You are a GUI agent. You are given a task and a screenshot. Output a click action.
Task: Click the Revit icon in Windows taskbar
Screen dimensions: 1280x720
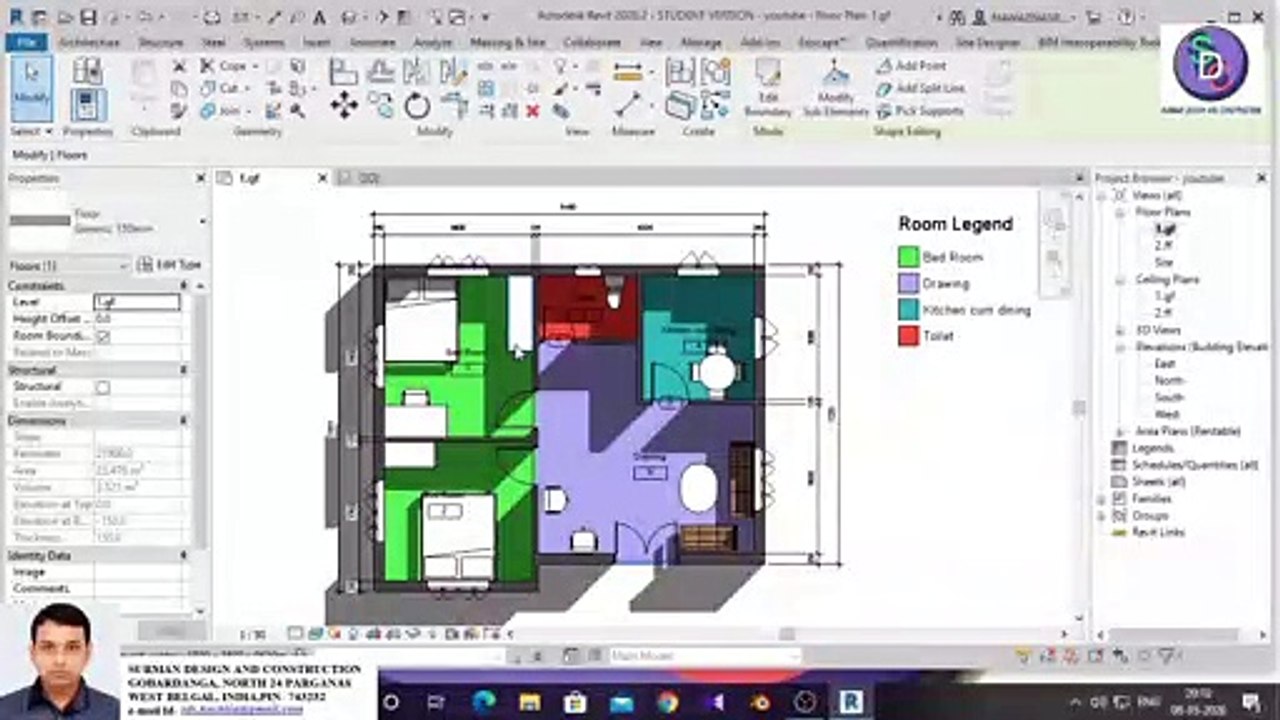pyautogui.click(x=852, y=702)
